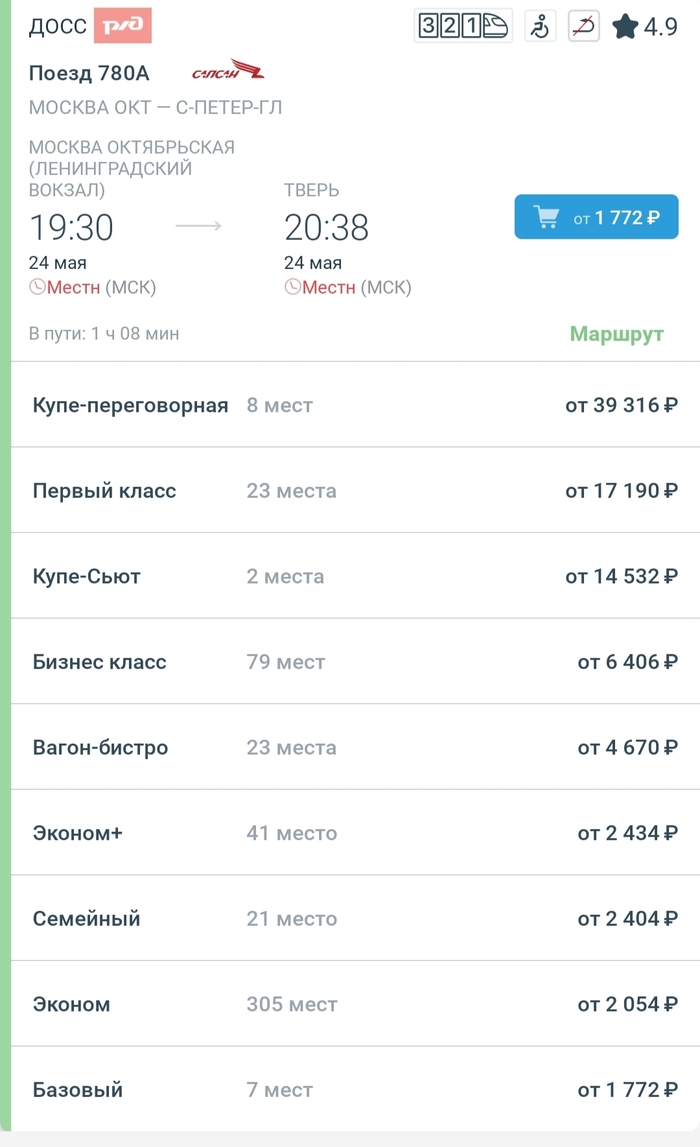Open the Маршрут route link
The width and height of the screenshot is (700, 1147).
(616, 334)
